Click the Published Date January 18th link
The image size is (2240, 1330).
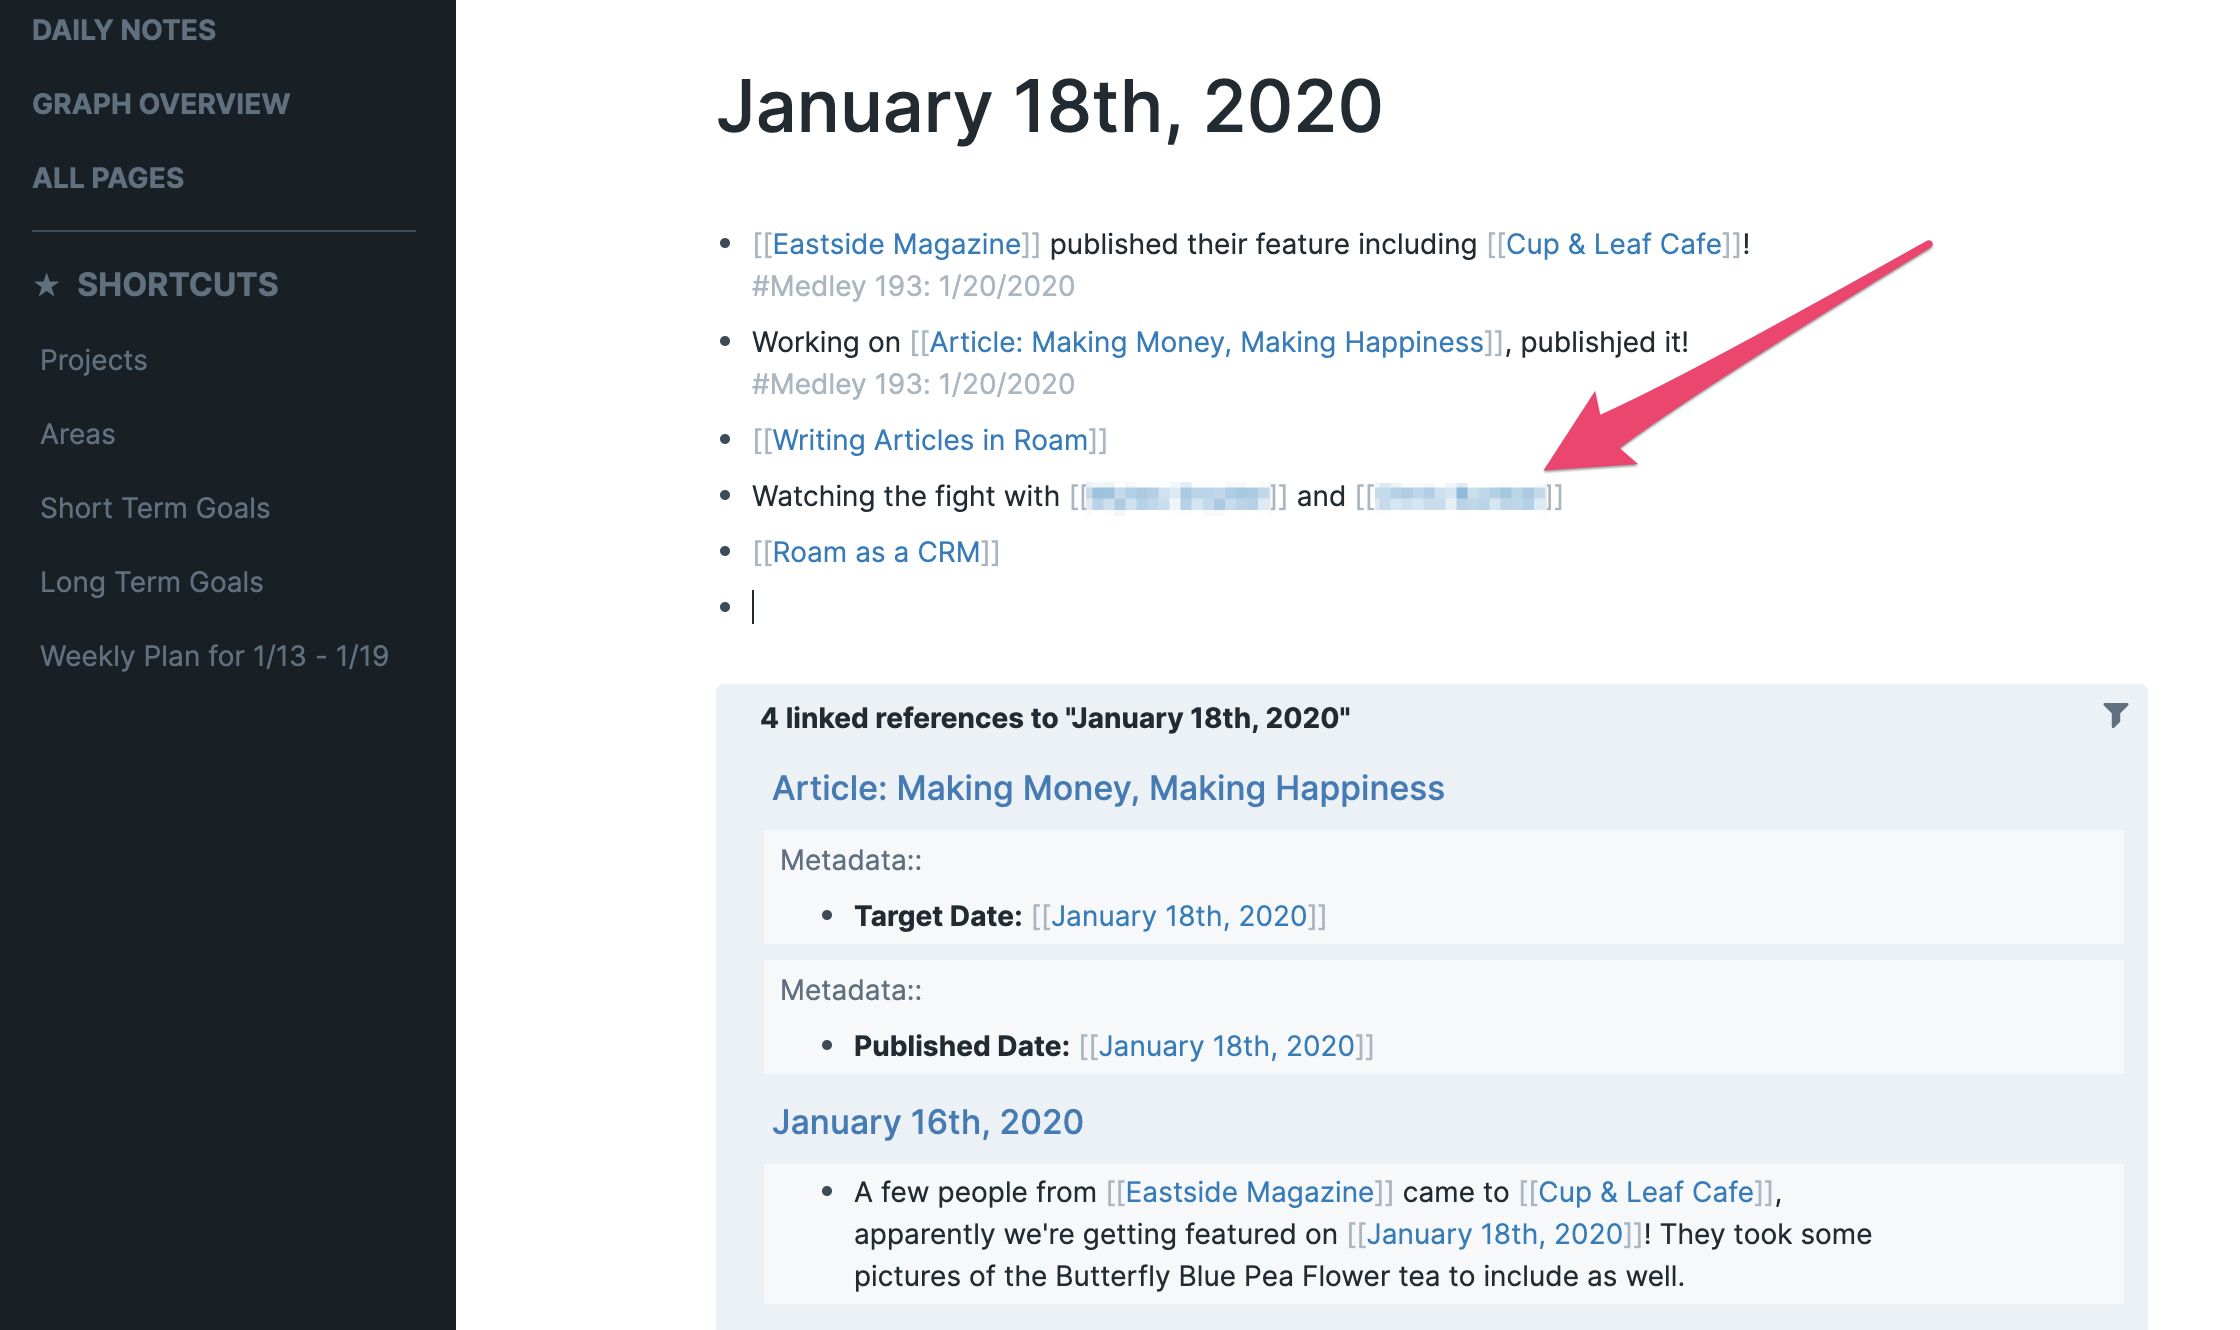(x=1226, y=1046)
